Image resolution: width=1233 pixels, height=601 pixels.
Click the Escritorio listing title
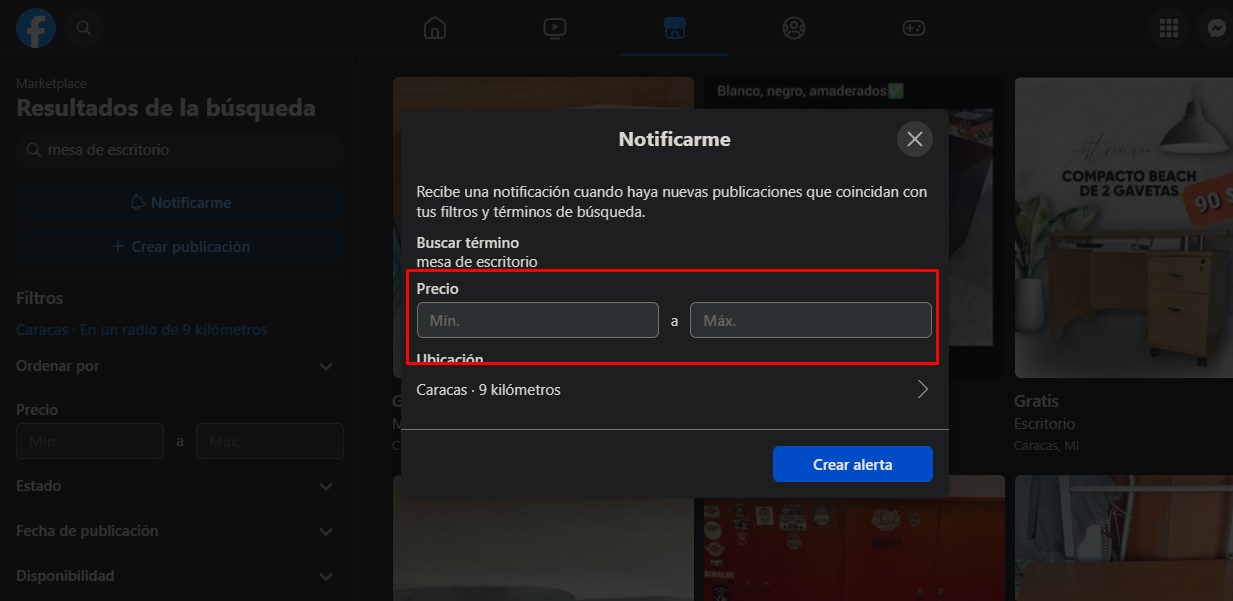coord(1044,424)
